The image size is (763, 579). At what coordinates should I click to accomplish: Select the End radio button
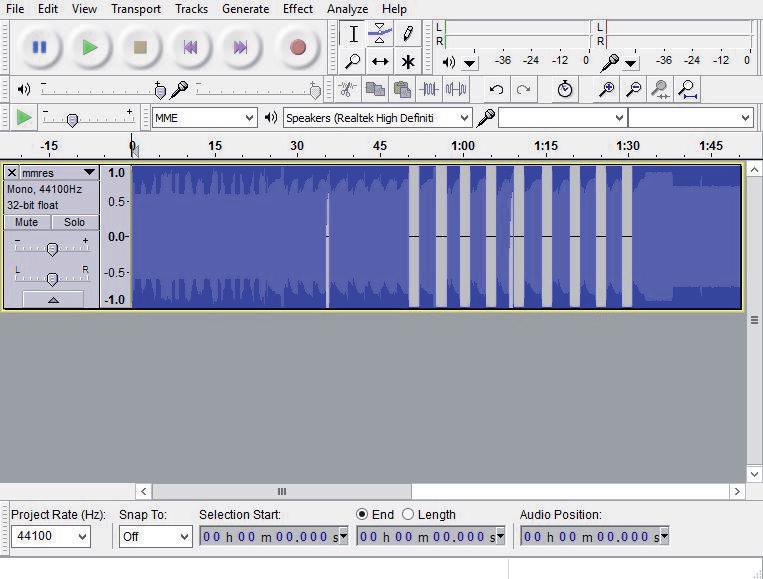tap(363, 514)
